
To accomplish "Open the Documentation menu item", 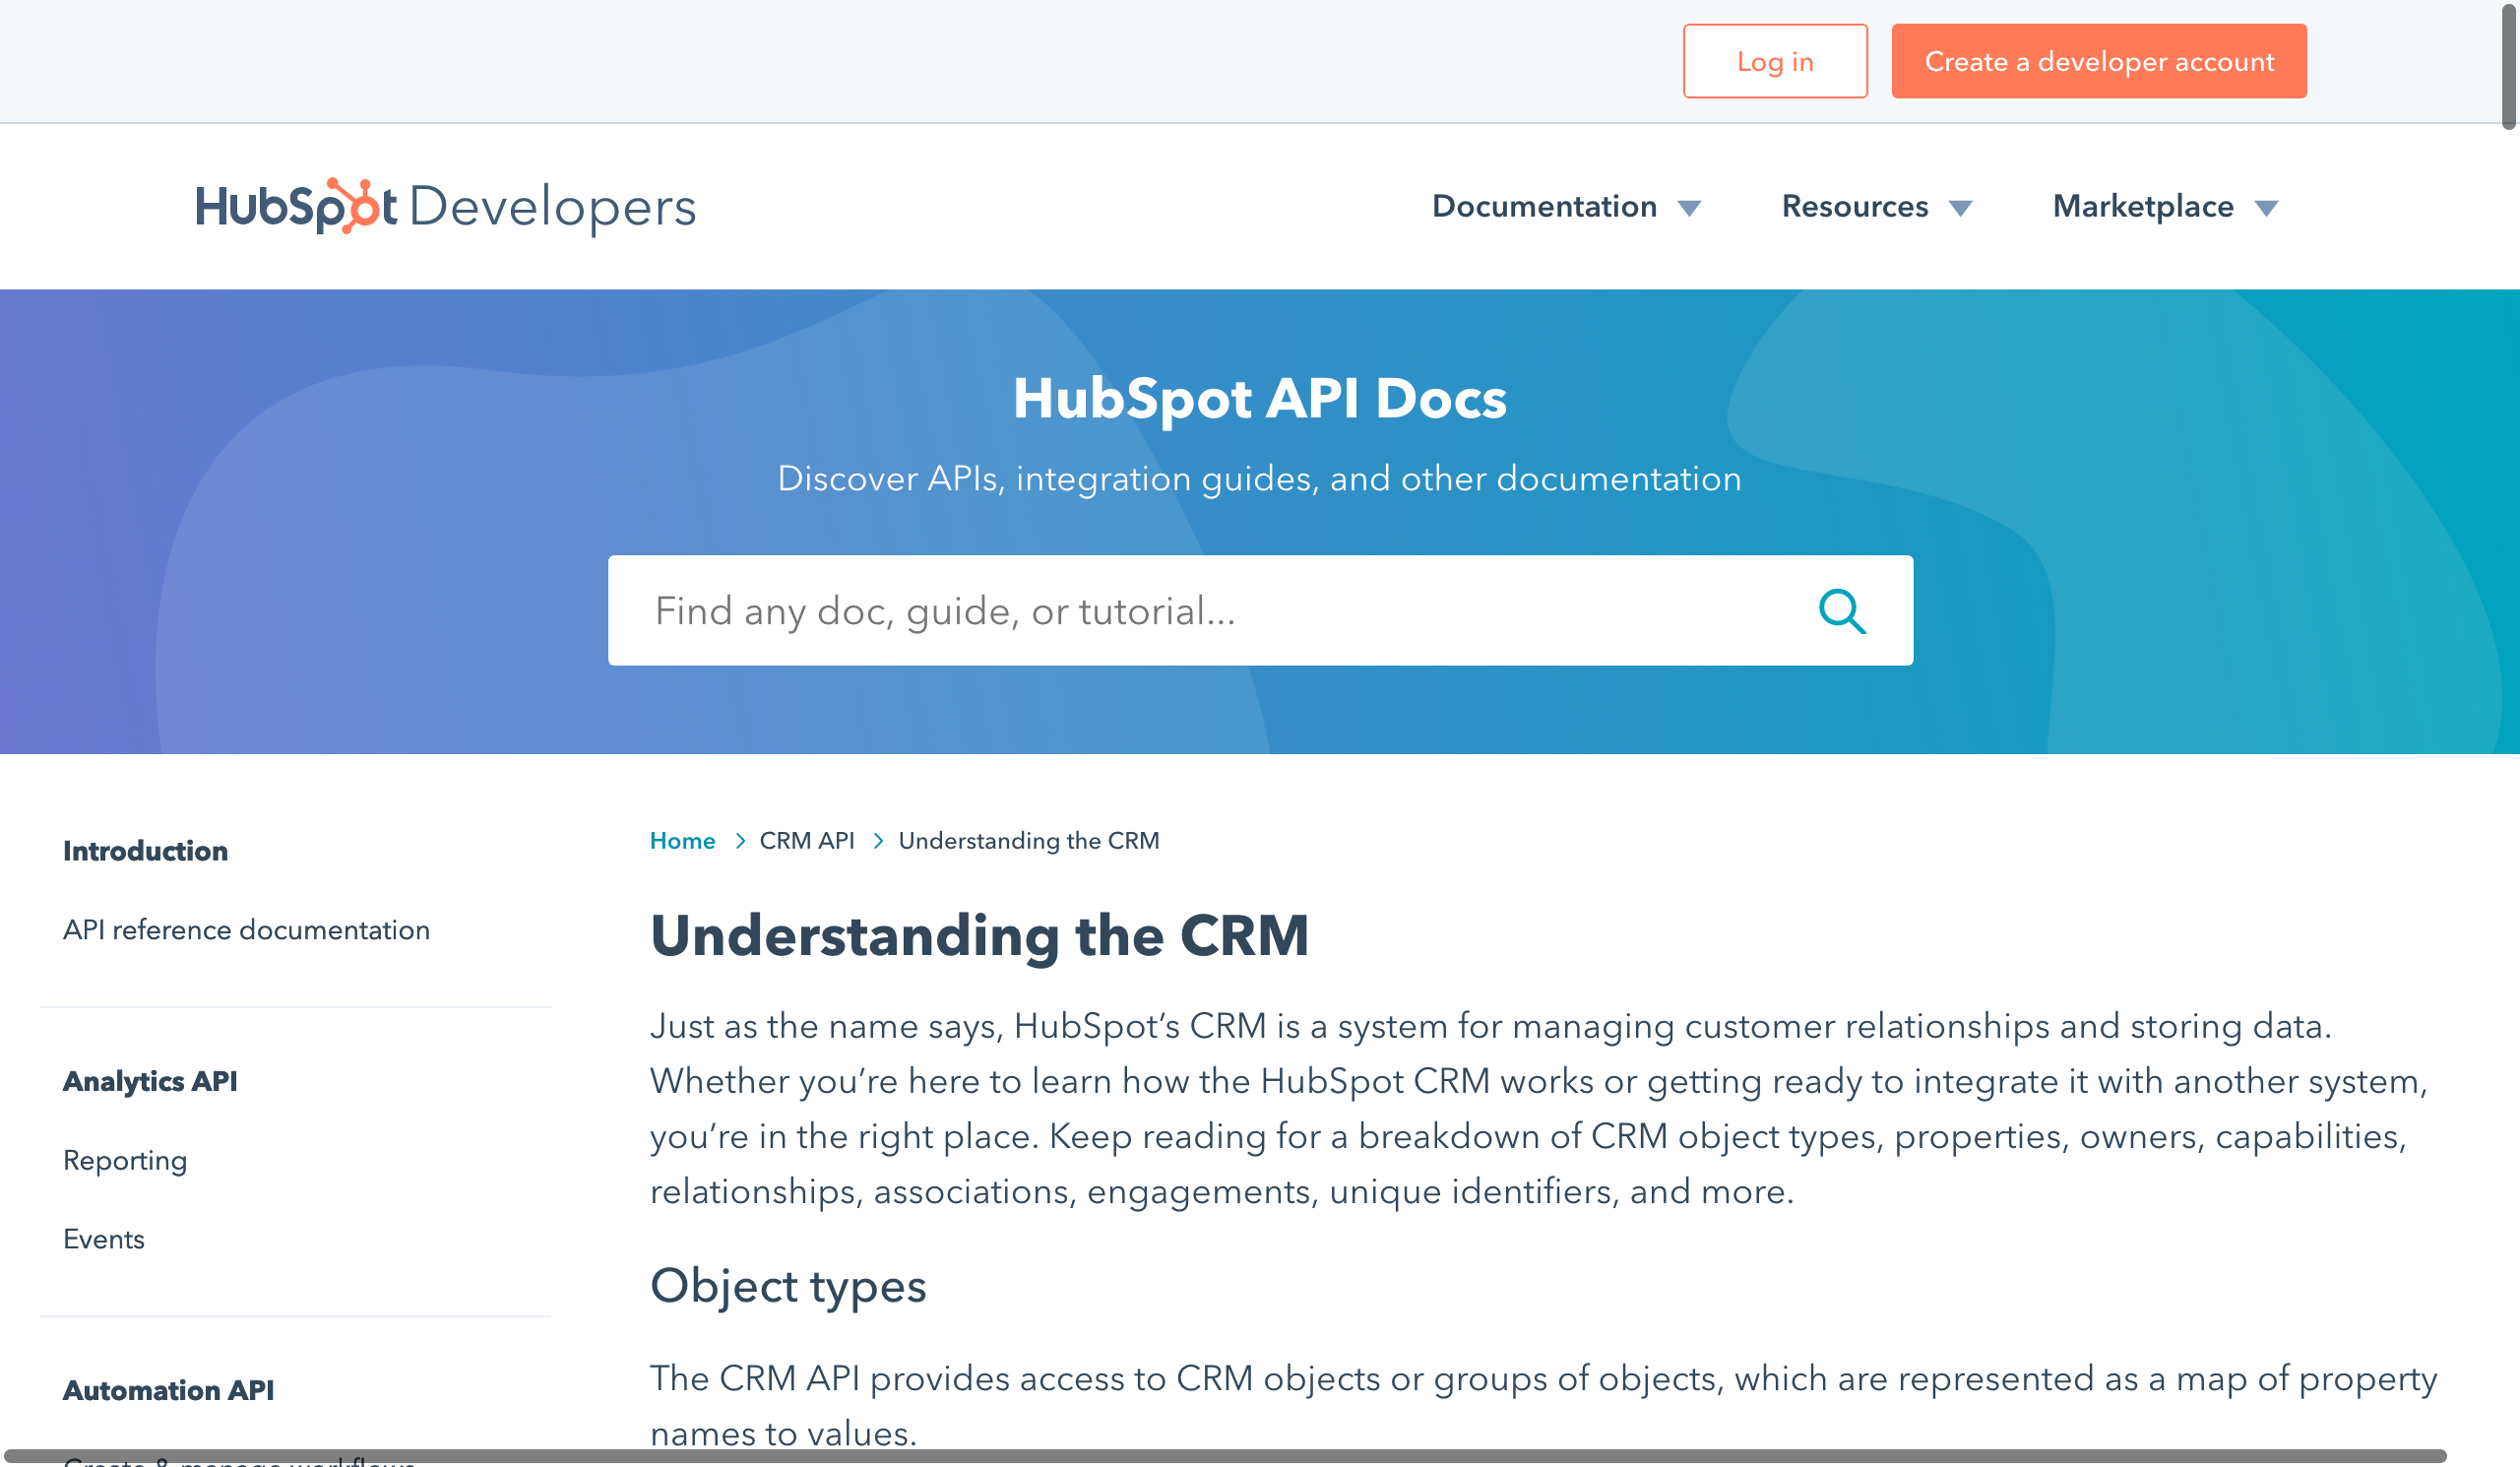I will [x=1544, y=206].
